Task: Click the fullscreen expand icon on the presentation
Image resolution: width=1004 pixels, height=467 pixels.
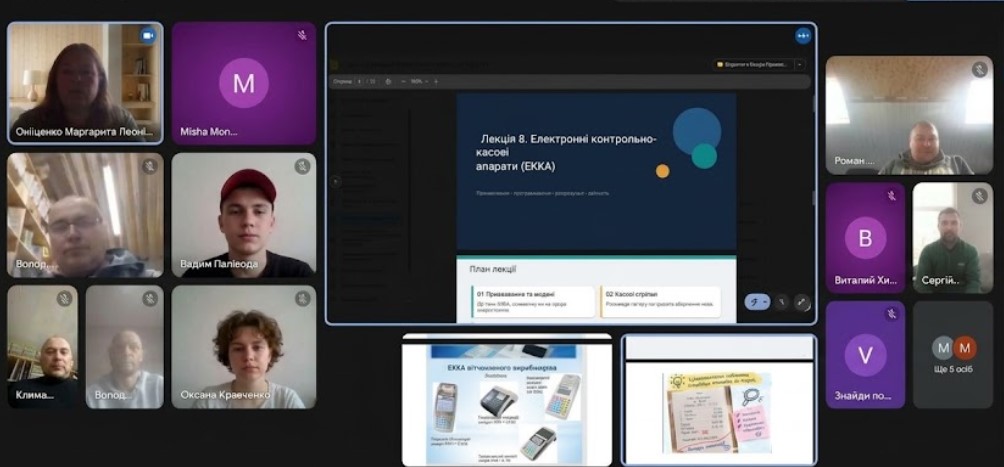Action: 802,302
